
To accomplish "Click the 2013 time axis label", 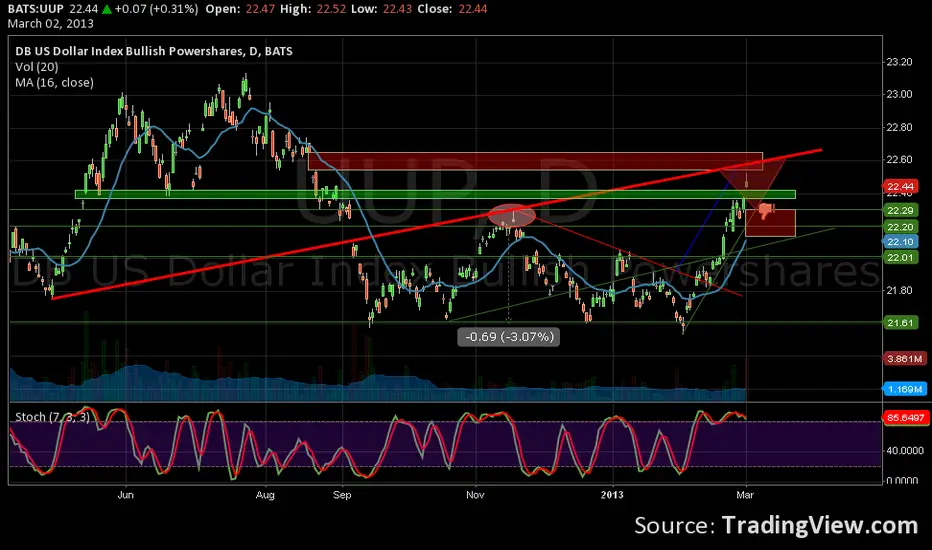I will [612, 495].
